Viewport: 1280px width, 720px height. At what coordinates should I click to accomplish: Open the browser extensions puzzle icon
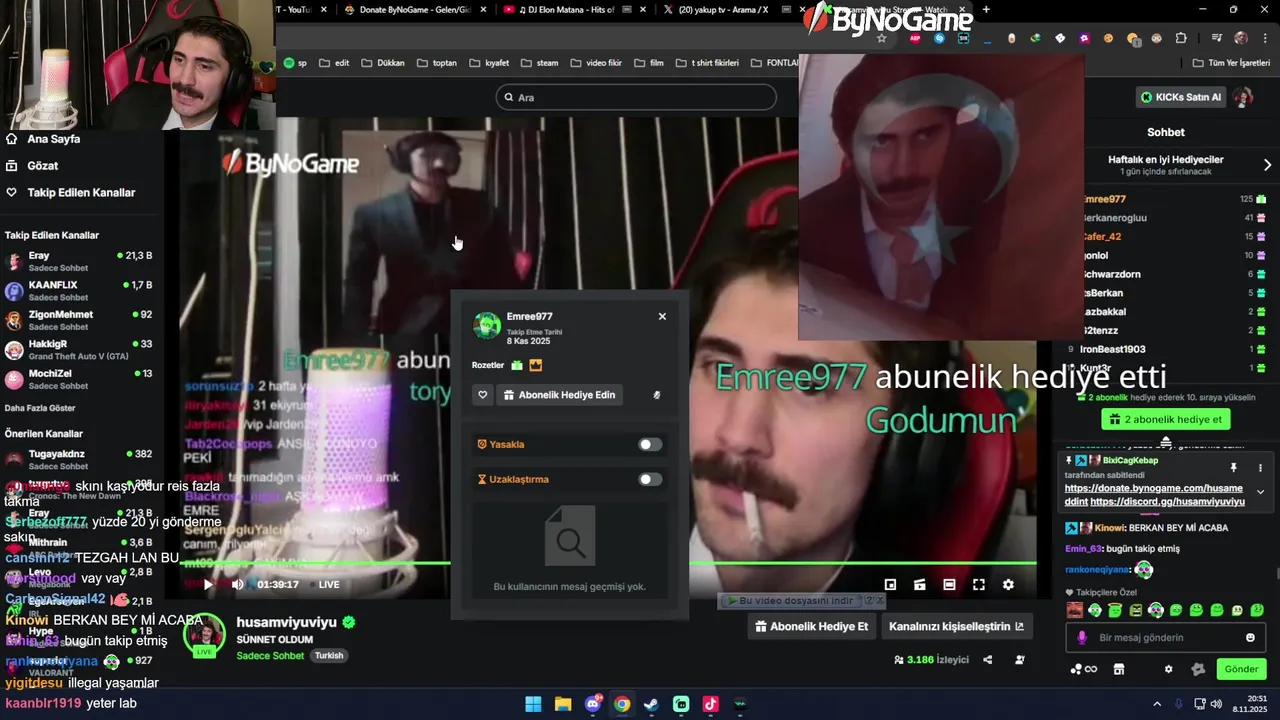click(1181, 38)
